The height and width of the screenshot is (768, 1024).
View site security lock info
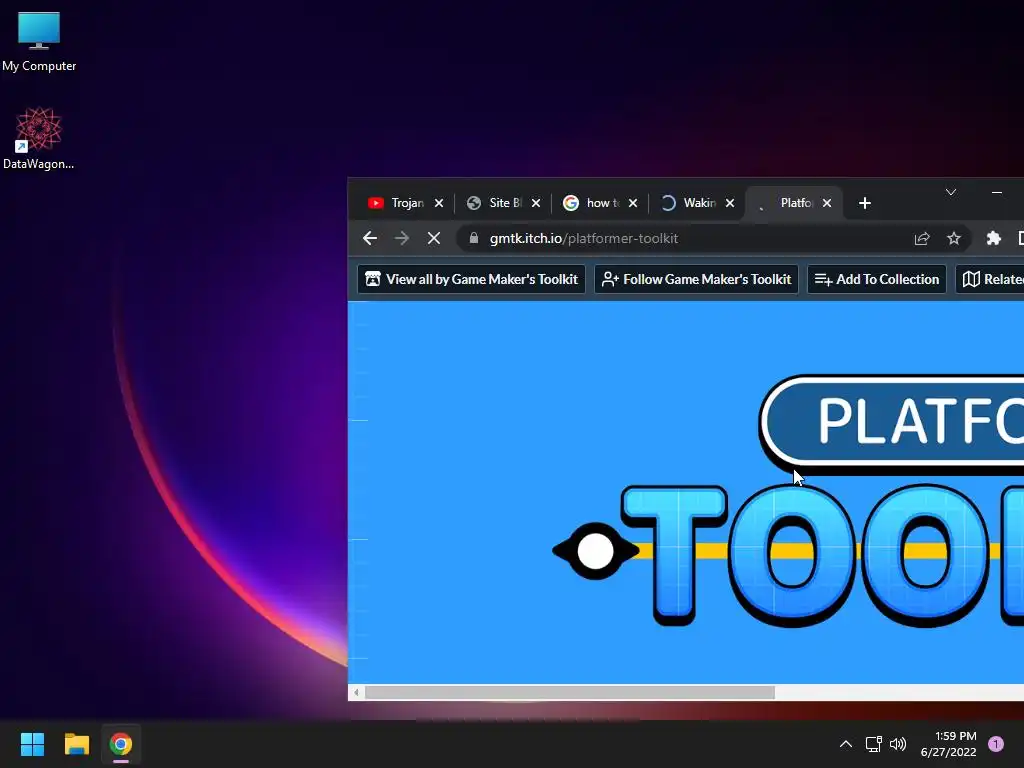pos(474,238)
